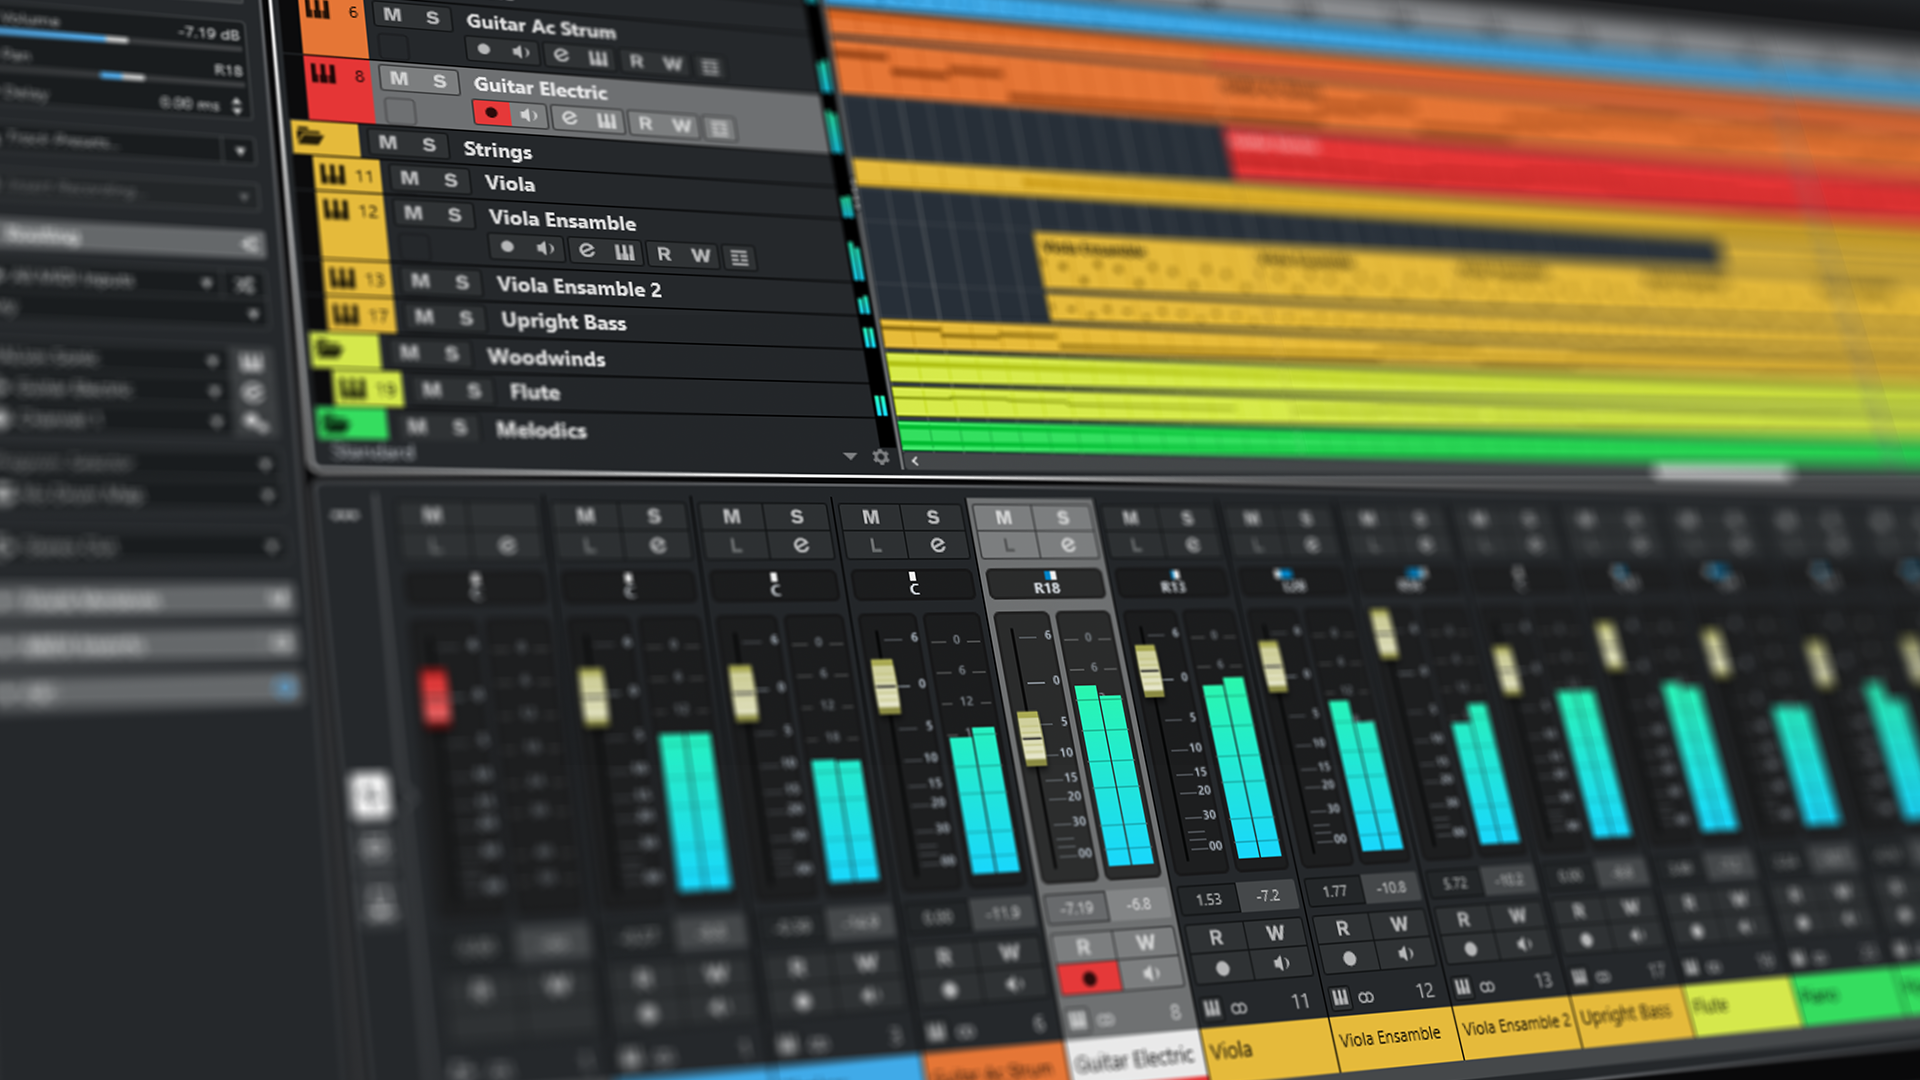The width and height of the screenshot is (1920, 1080).
Task: Show lanes icon on Viola Ensamble track
Action: 739,258
